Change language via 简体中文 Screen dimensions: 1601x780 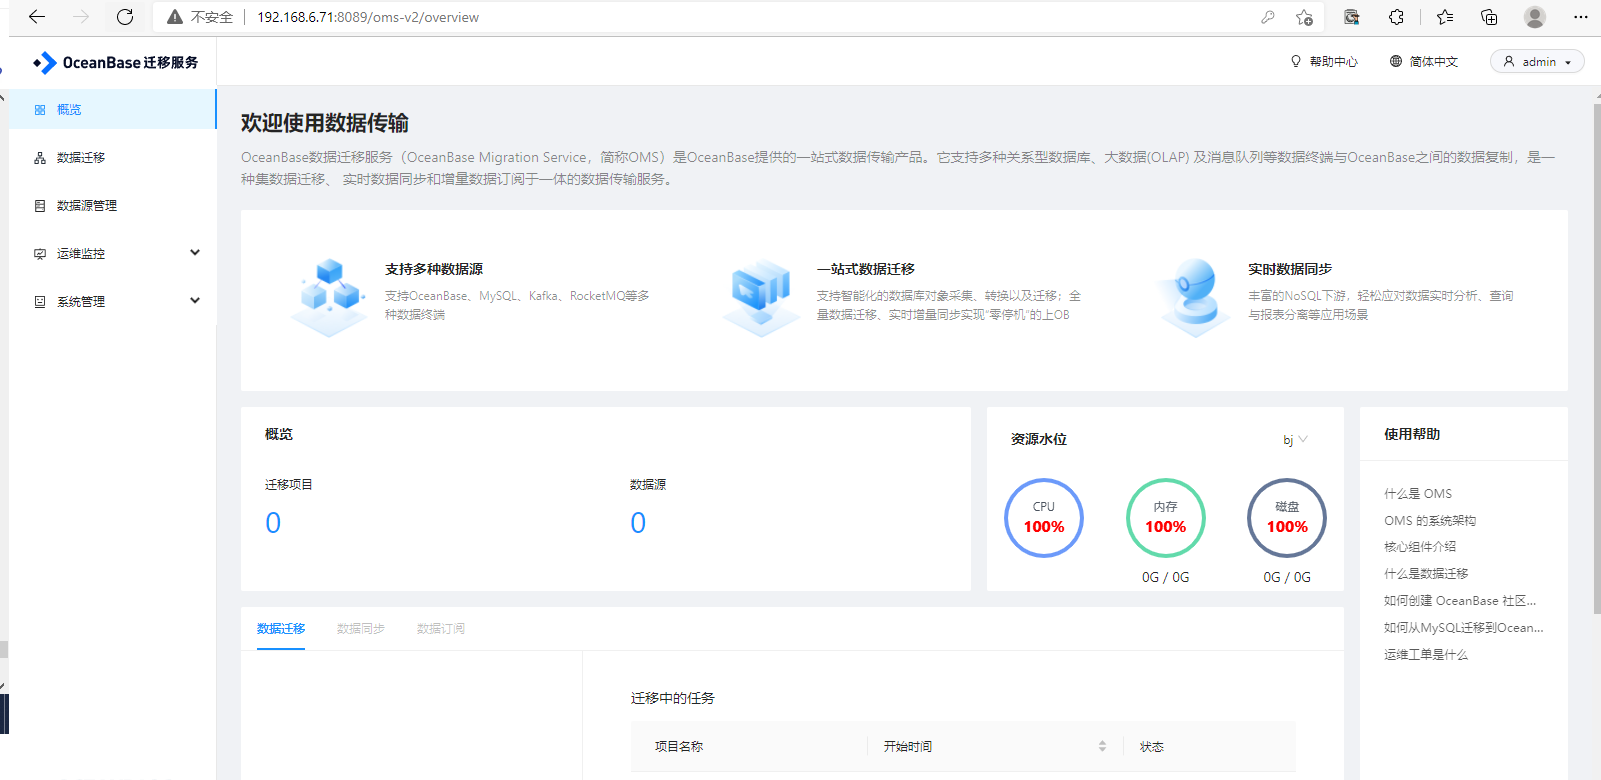(1434, 62)
